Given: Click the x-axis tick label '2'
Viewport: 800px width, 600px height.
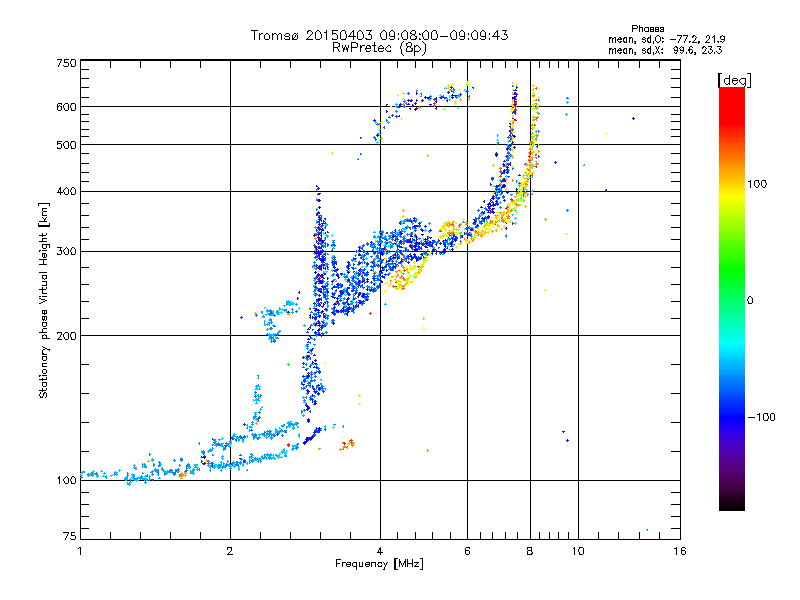Looking at the screenshot, I should point(230,551).
